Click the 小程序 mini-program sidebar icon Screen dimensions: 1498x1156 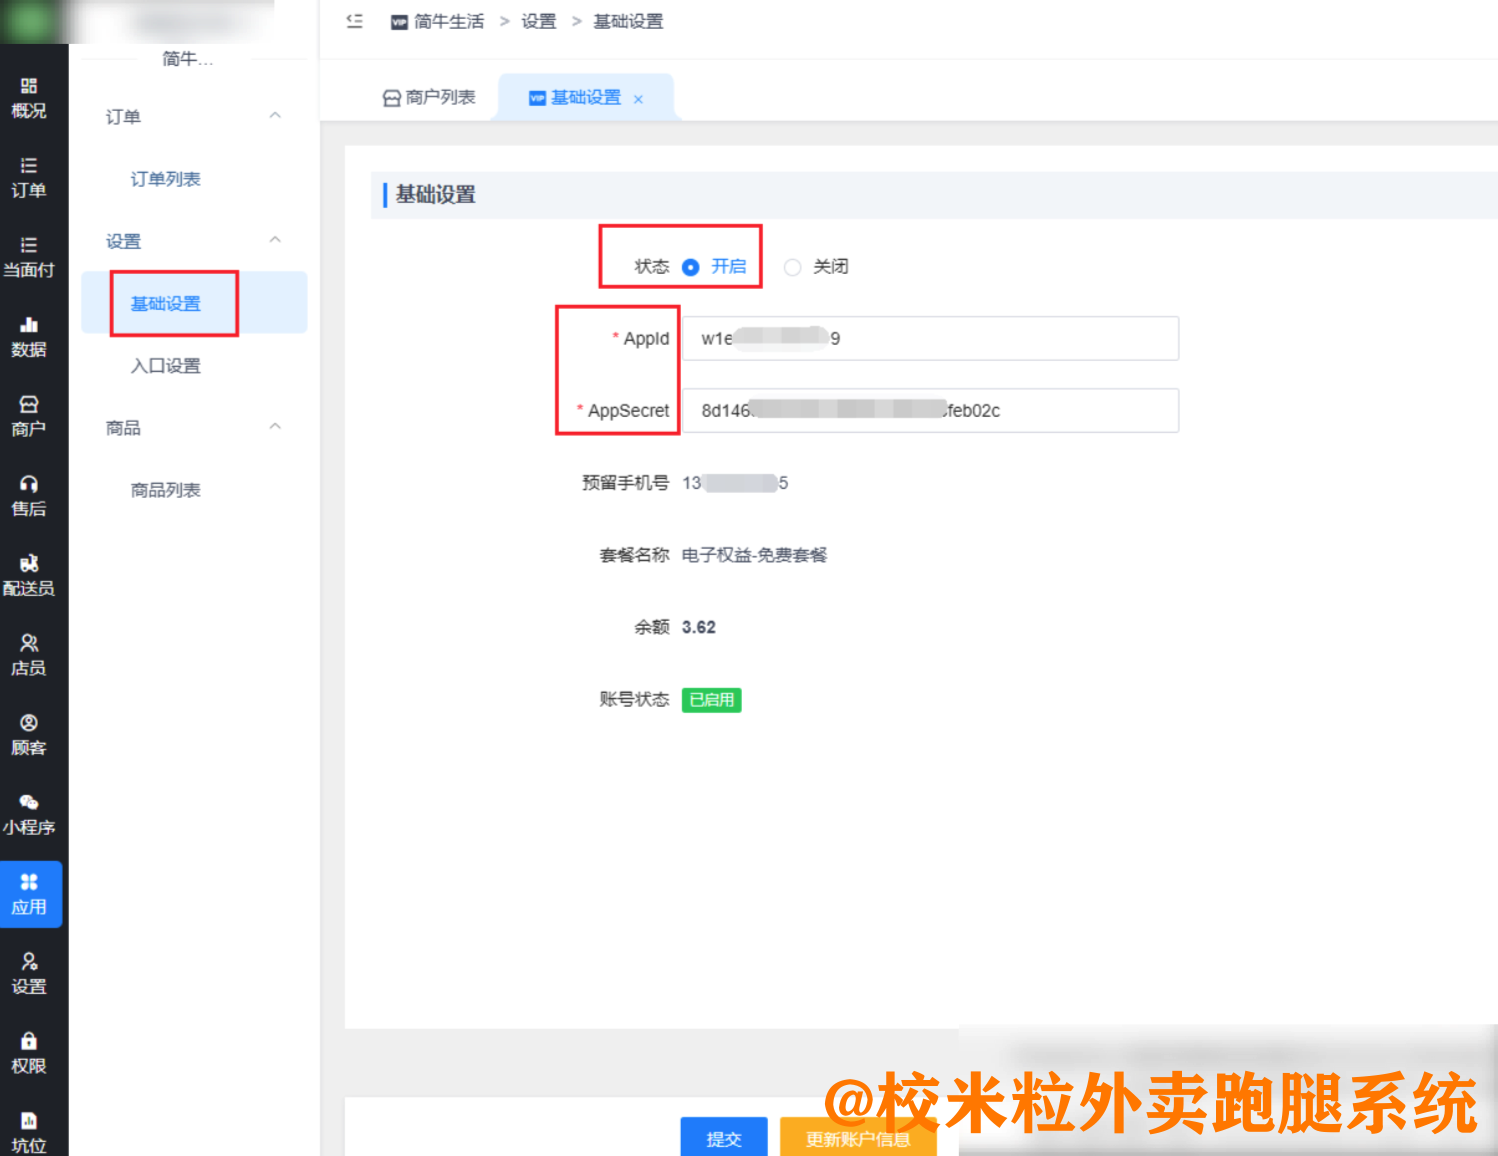point(31,813)
